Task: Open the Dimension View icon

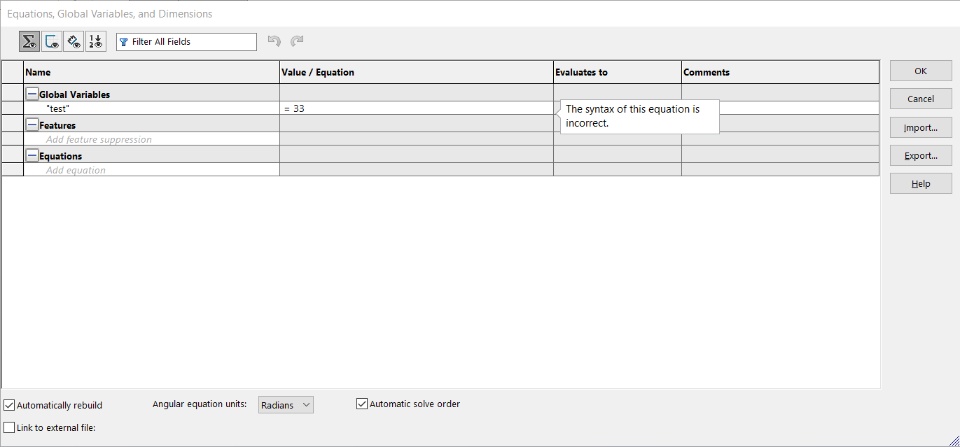Action: coord(73,42)
